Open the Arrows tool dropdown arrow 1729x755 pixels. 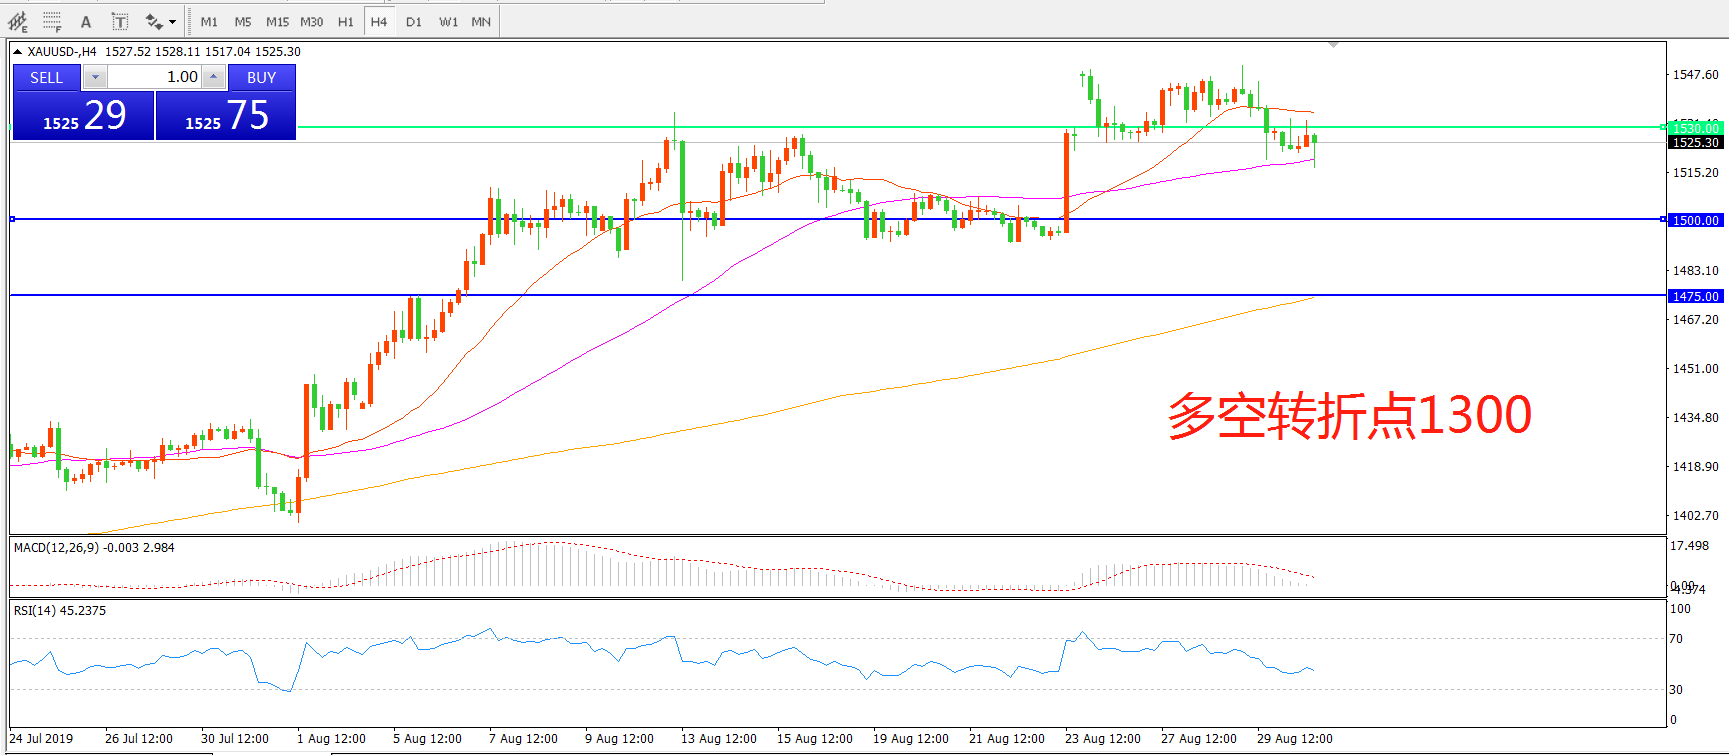[173, 21]
